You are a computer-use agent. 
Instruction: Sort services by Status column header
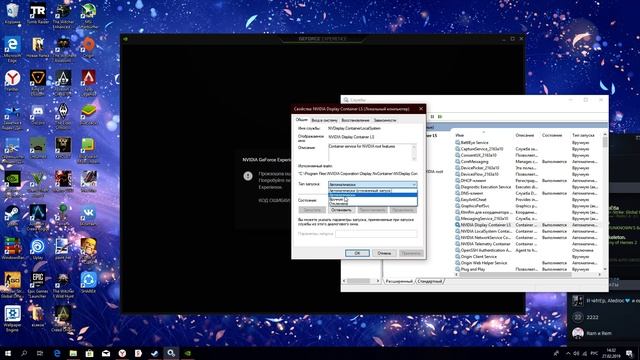pos(554,135)
